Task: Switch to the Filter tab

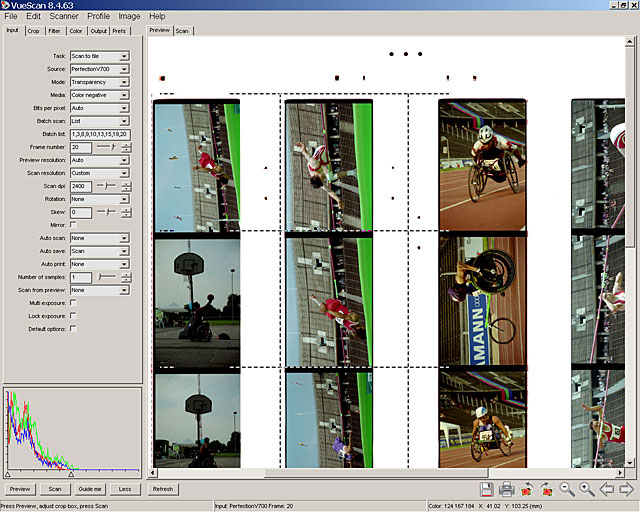Action: coord(54,31)
